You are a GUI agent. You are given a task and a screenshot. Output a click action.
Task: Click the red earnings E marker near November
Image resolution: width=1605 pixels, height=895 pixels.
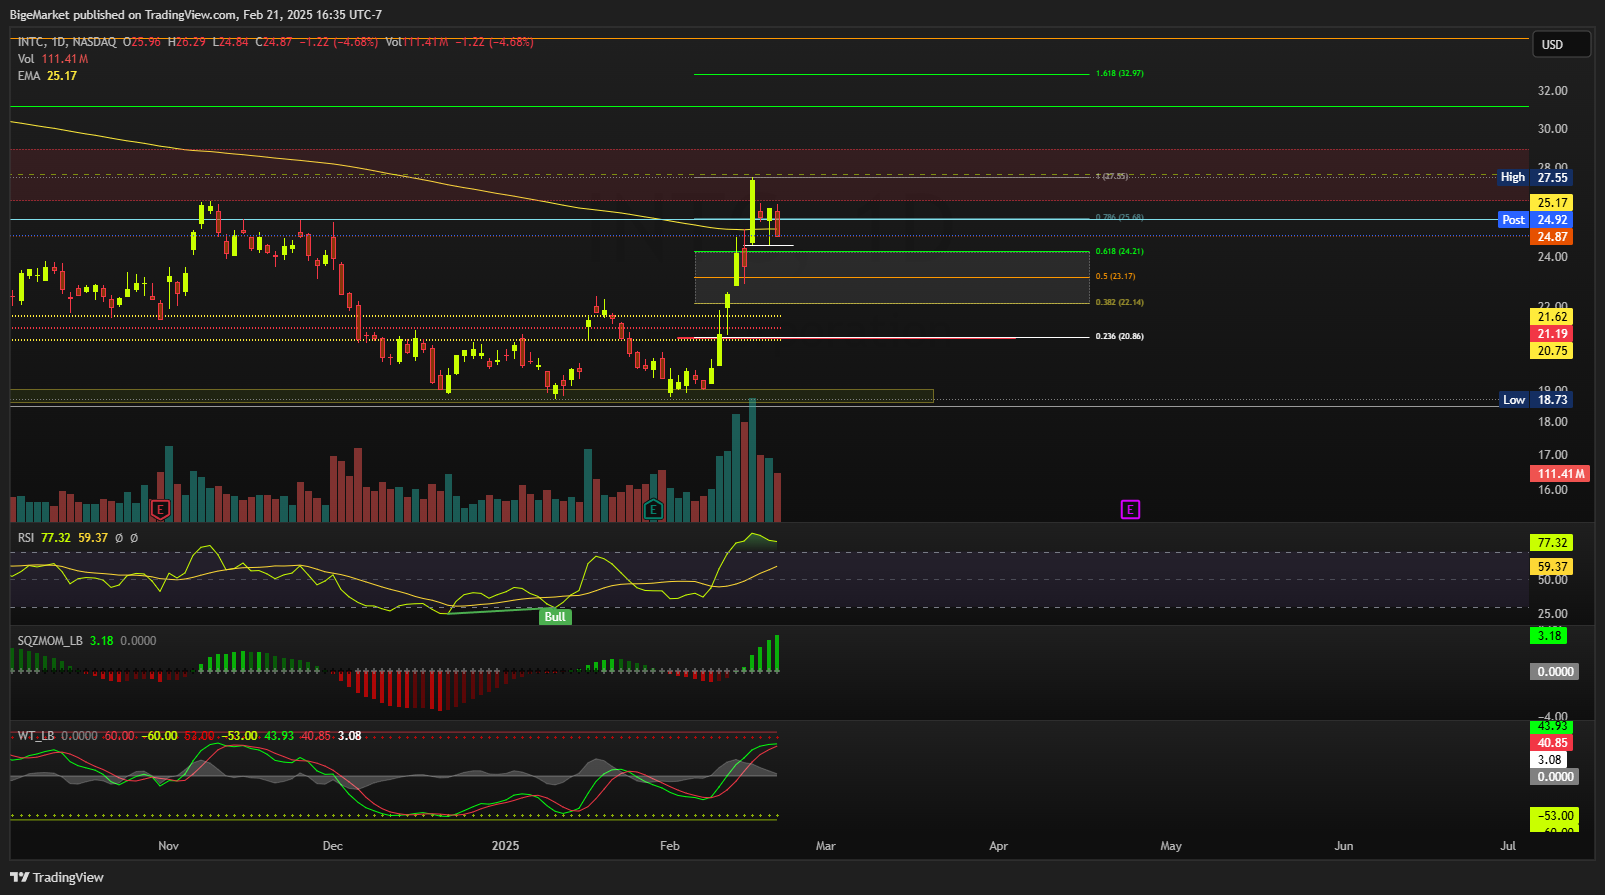[x=160, y=510]
